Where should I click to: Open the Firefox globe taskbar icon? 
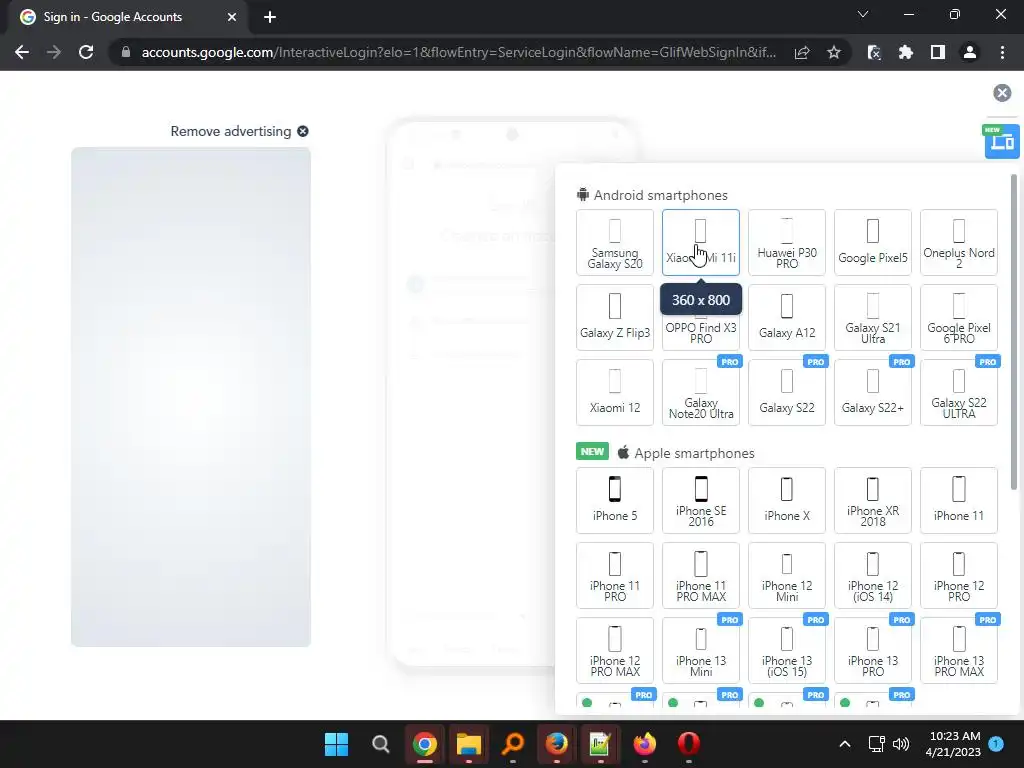(556, 744)
